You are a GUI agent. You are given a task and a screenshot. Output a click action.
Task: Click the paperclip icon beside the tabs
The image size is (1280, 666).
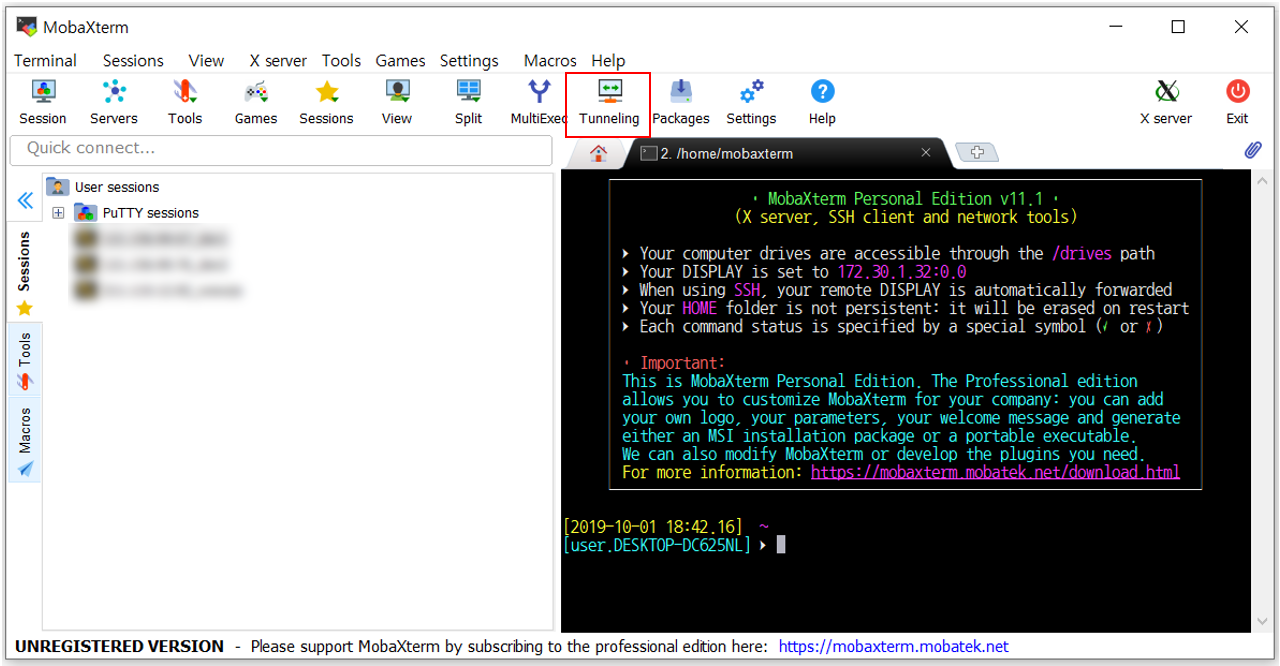point(1253,151)
